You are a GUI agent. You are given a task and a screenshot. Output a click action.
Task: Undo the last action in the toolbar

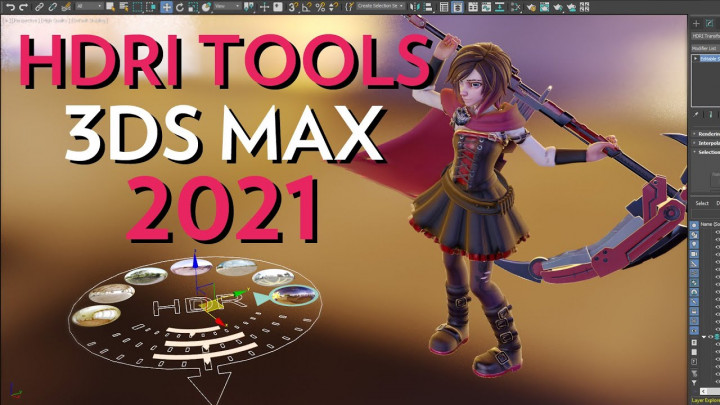point(10,7)
